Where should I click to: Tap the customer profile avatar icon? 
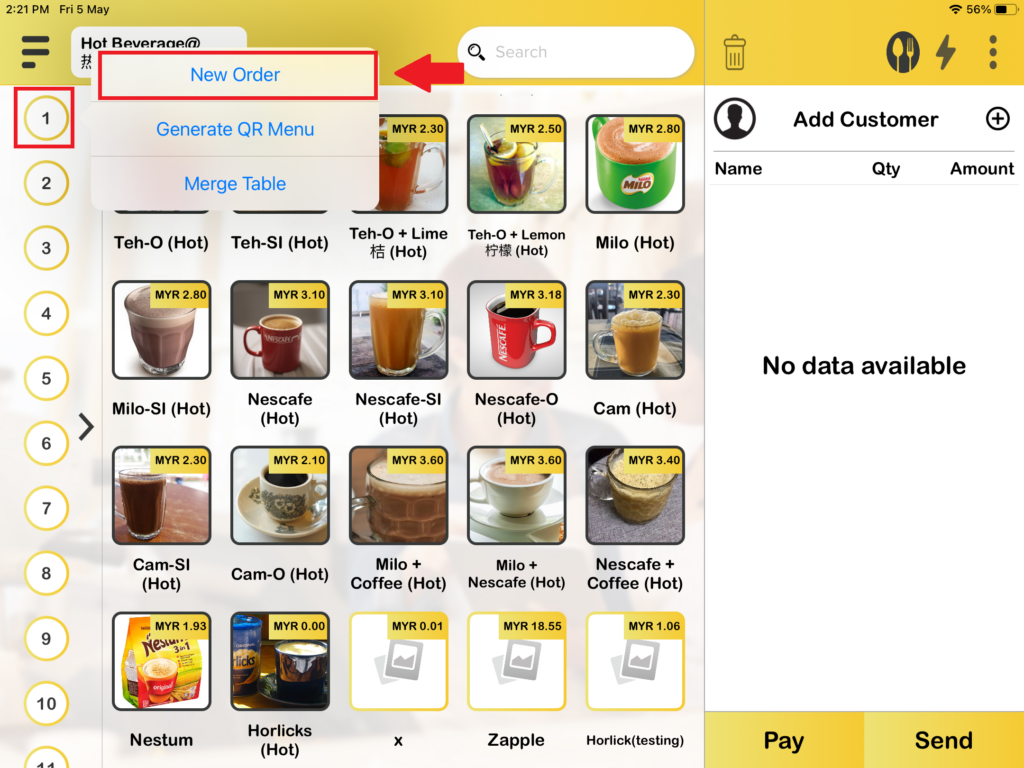click(x=735, y=119)
